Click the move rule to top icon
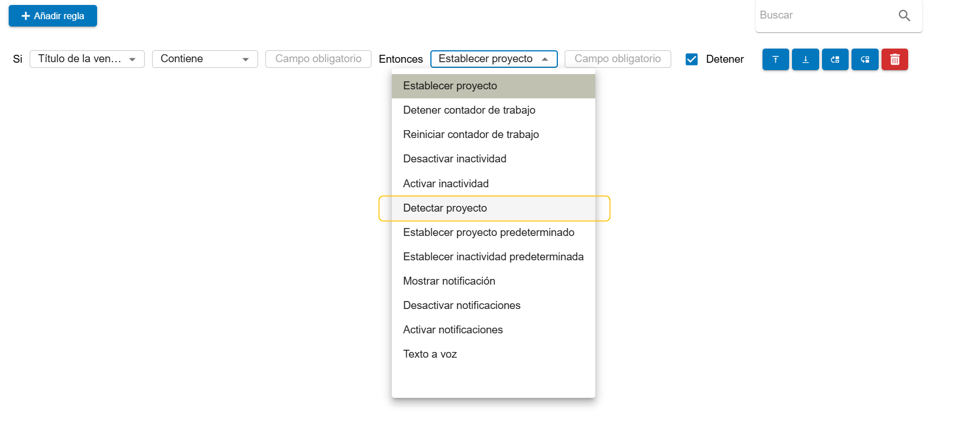The width and height of the screenshot is (967, 425). (x=775, y=60)
